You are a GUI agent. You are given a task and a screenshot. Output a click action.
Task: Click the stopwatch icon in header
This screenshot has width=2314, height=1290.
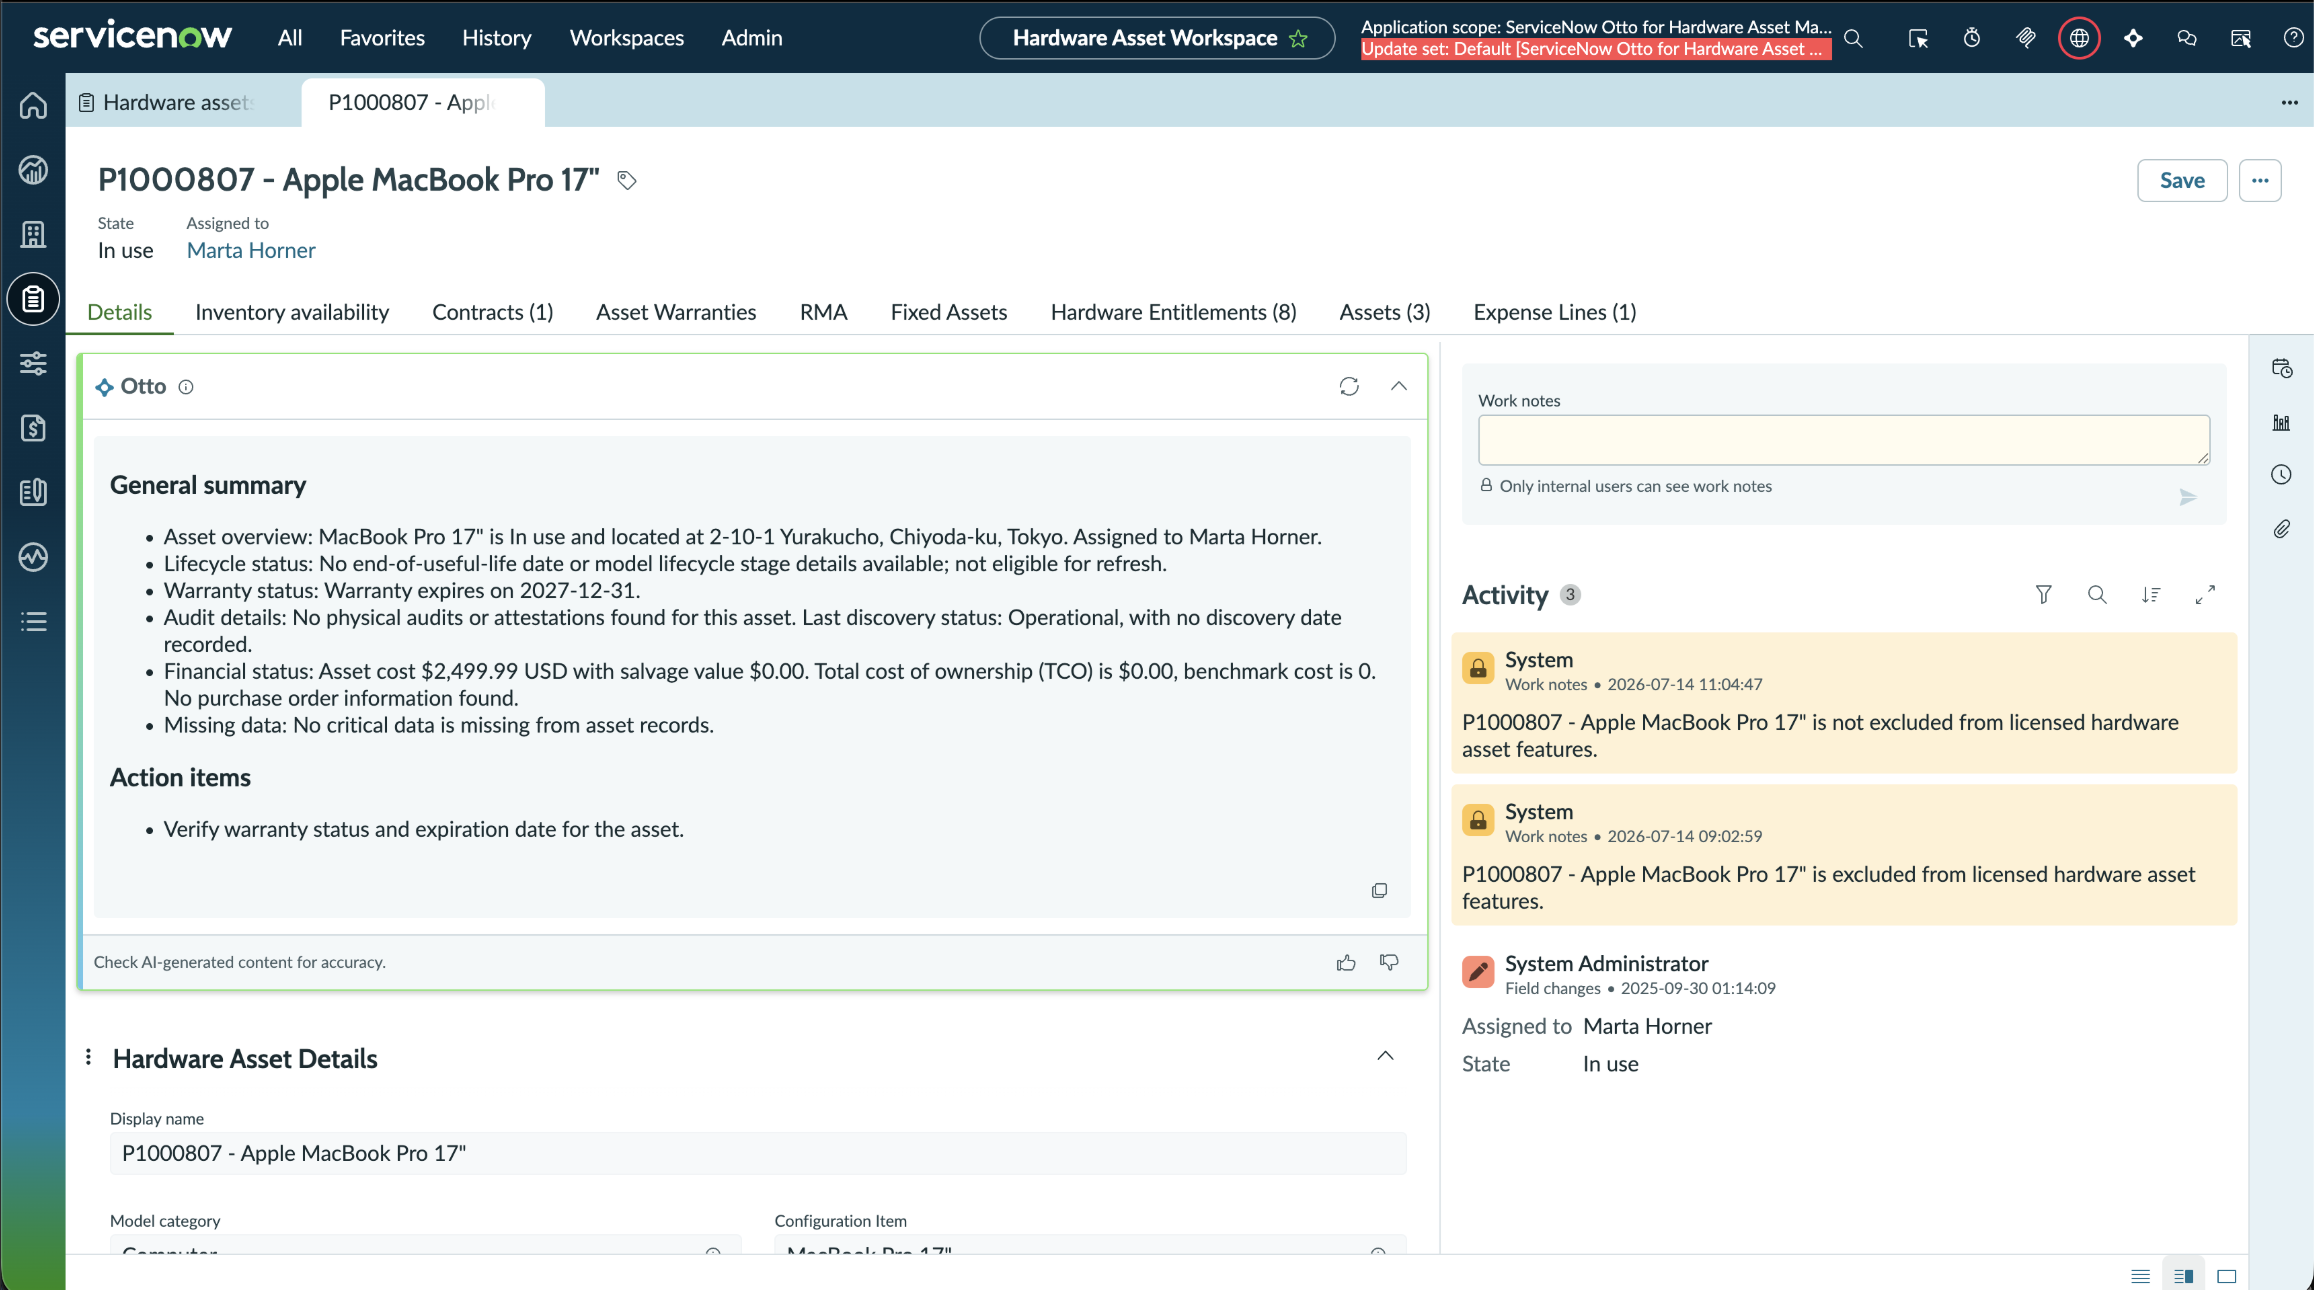pos(1972,38)
